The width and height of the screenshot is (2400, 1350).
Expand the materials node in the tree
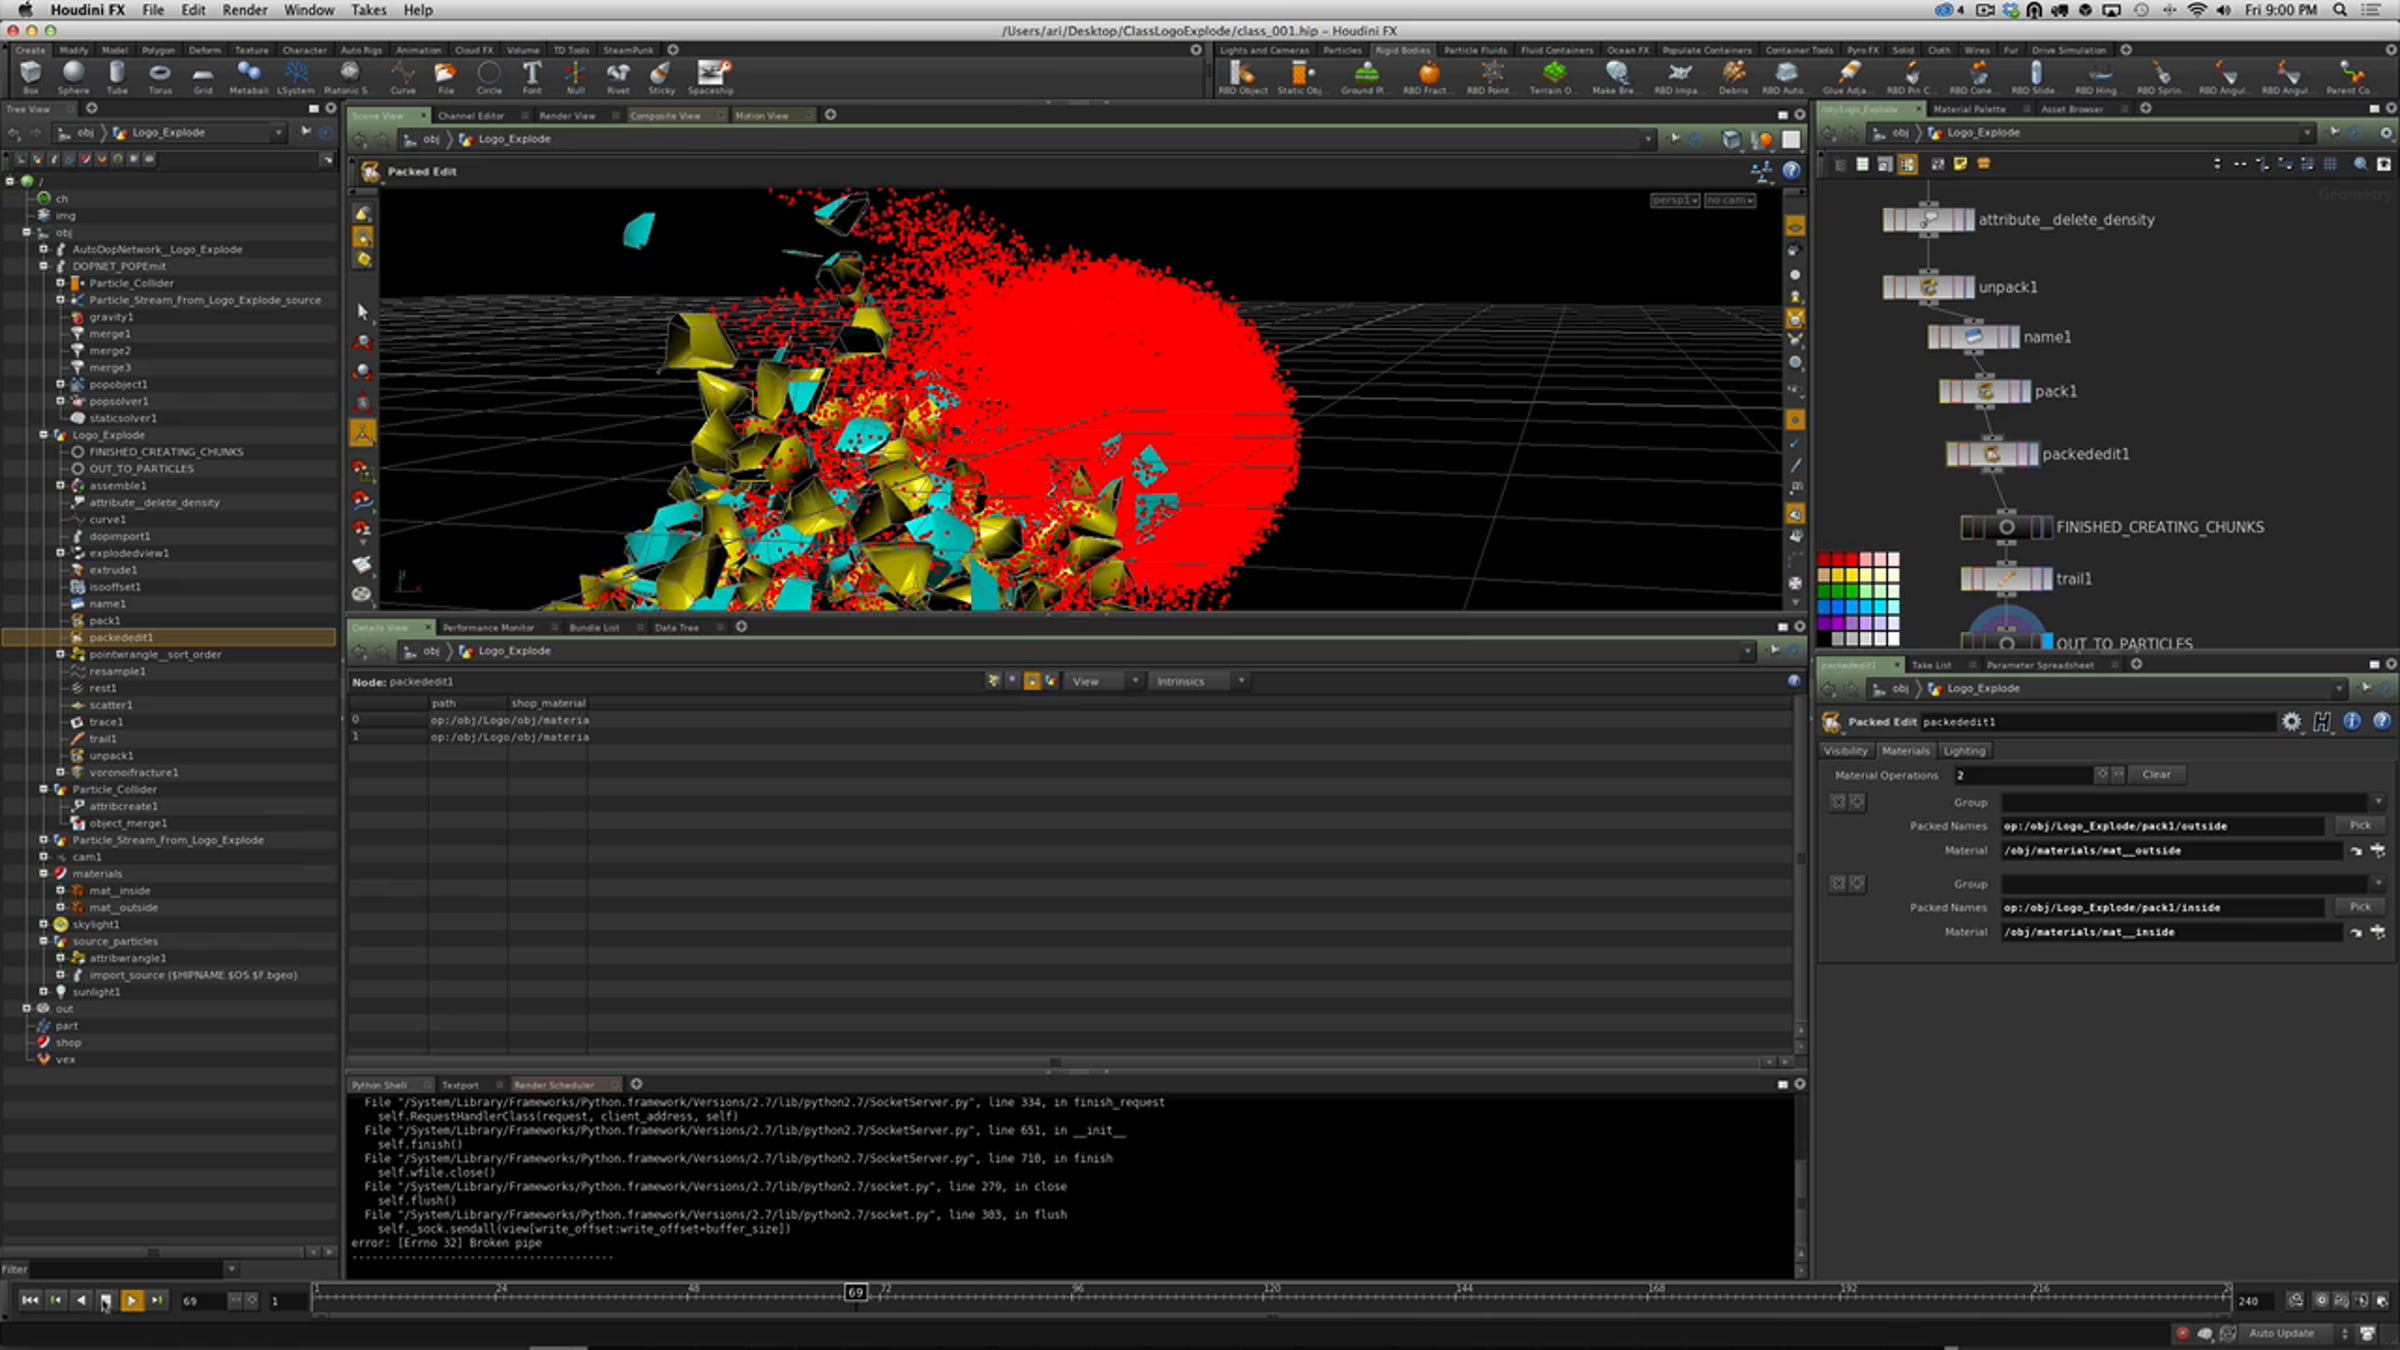44,874
